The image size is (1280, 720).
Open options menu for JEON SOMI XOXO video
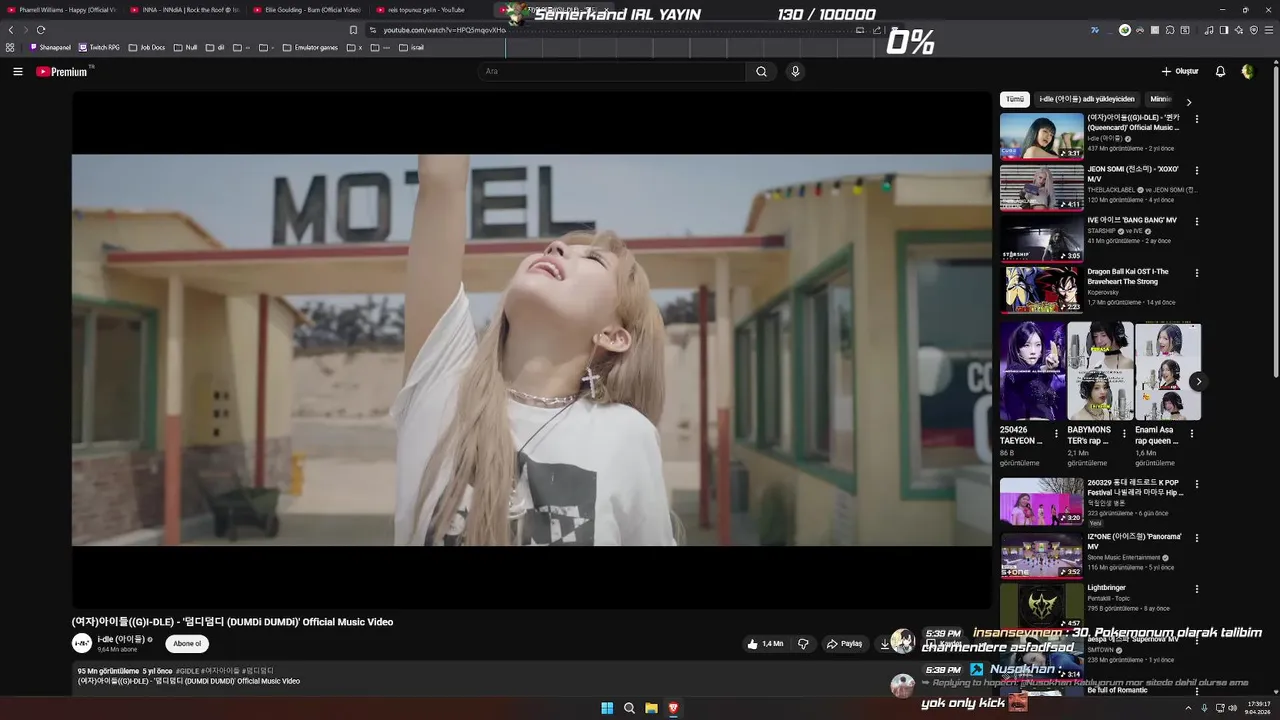coord(1197,170)
